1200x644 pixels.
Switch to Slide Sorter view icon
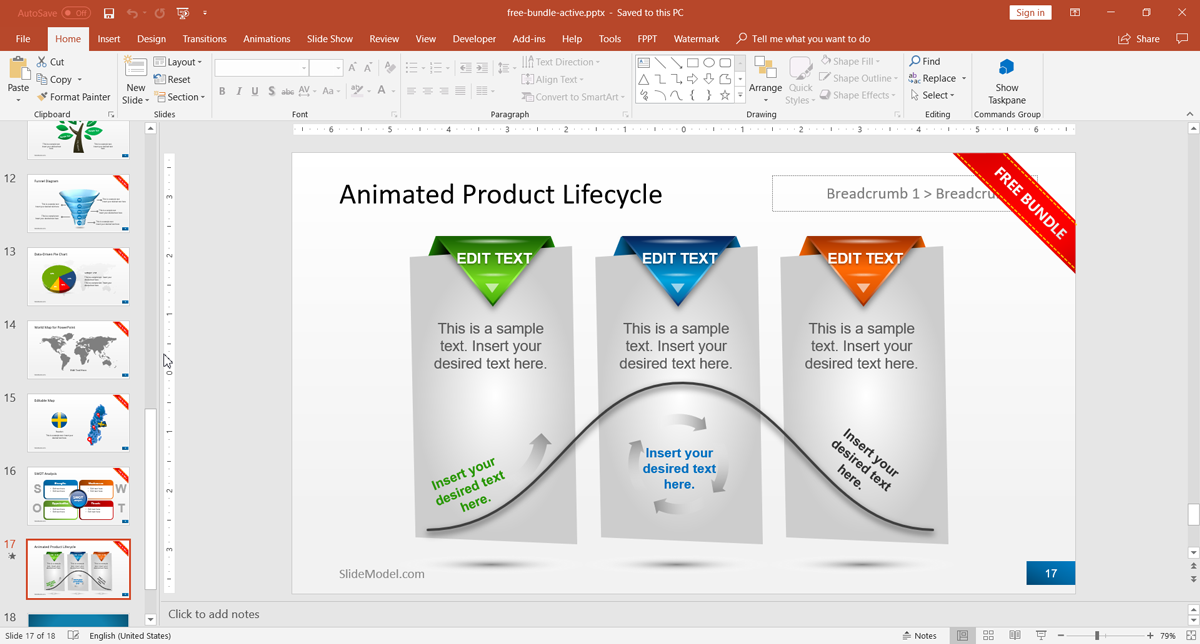[x=988, y=636]
